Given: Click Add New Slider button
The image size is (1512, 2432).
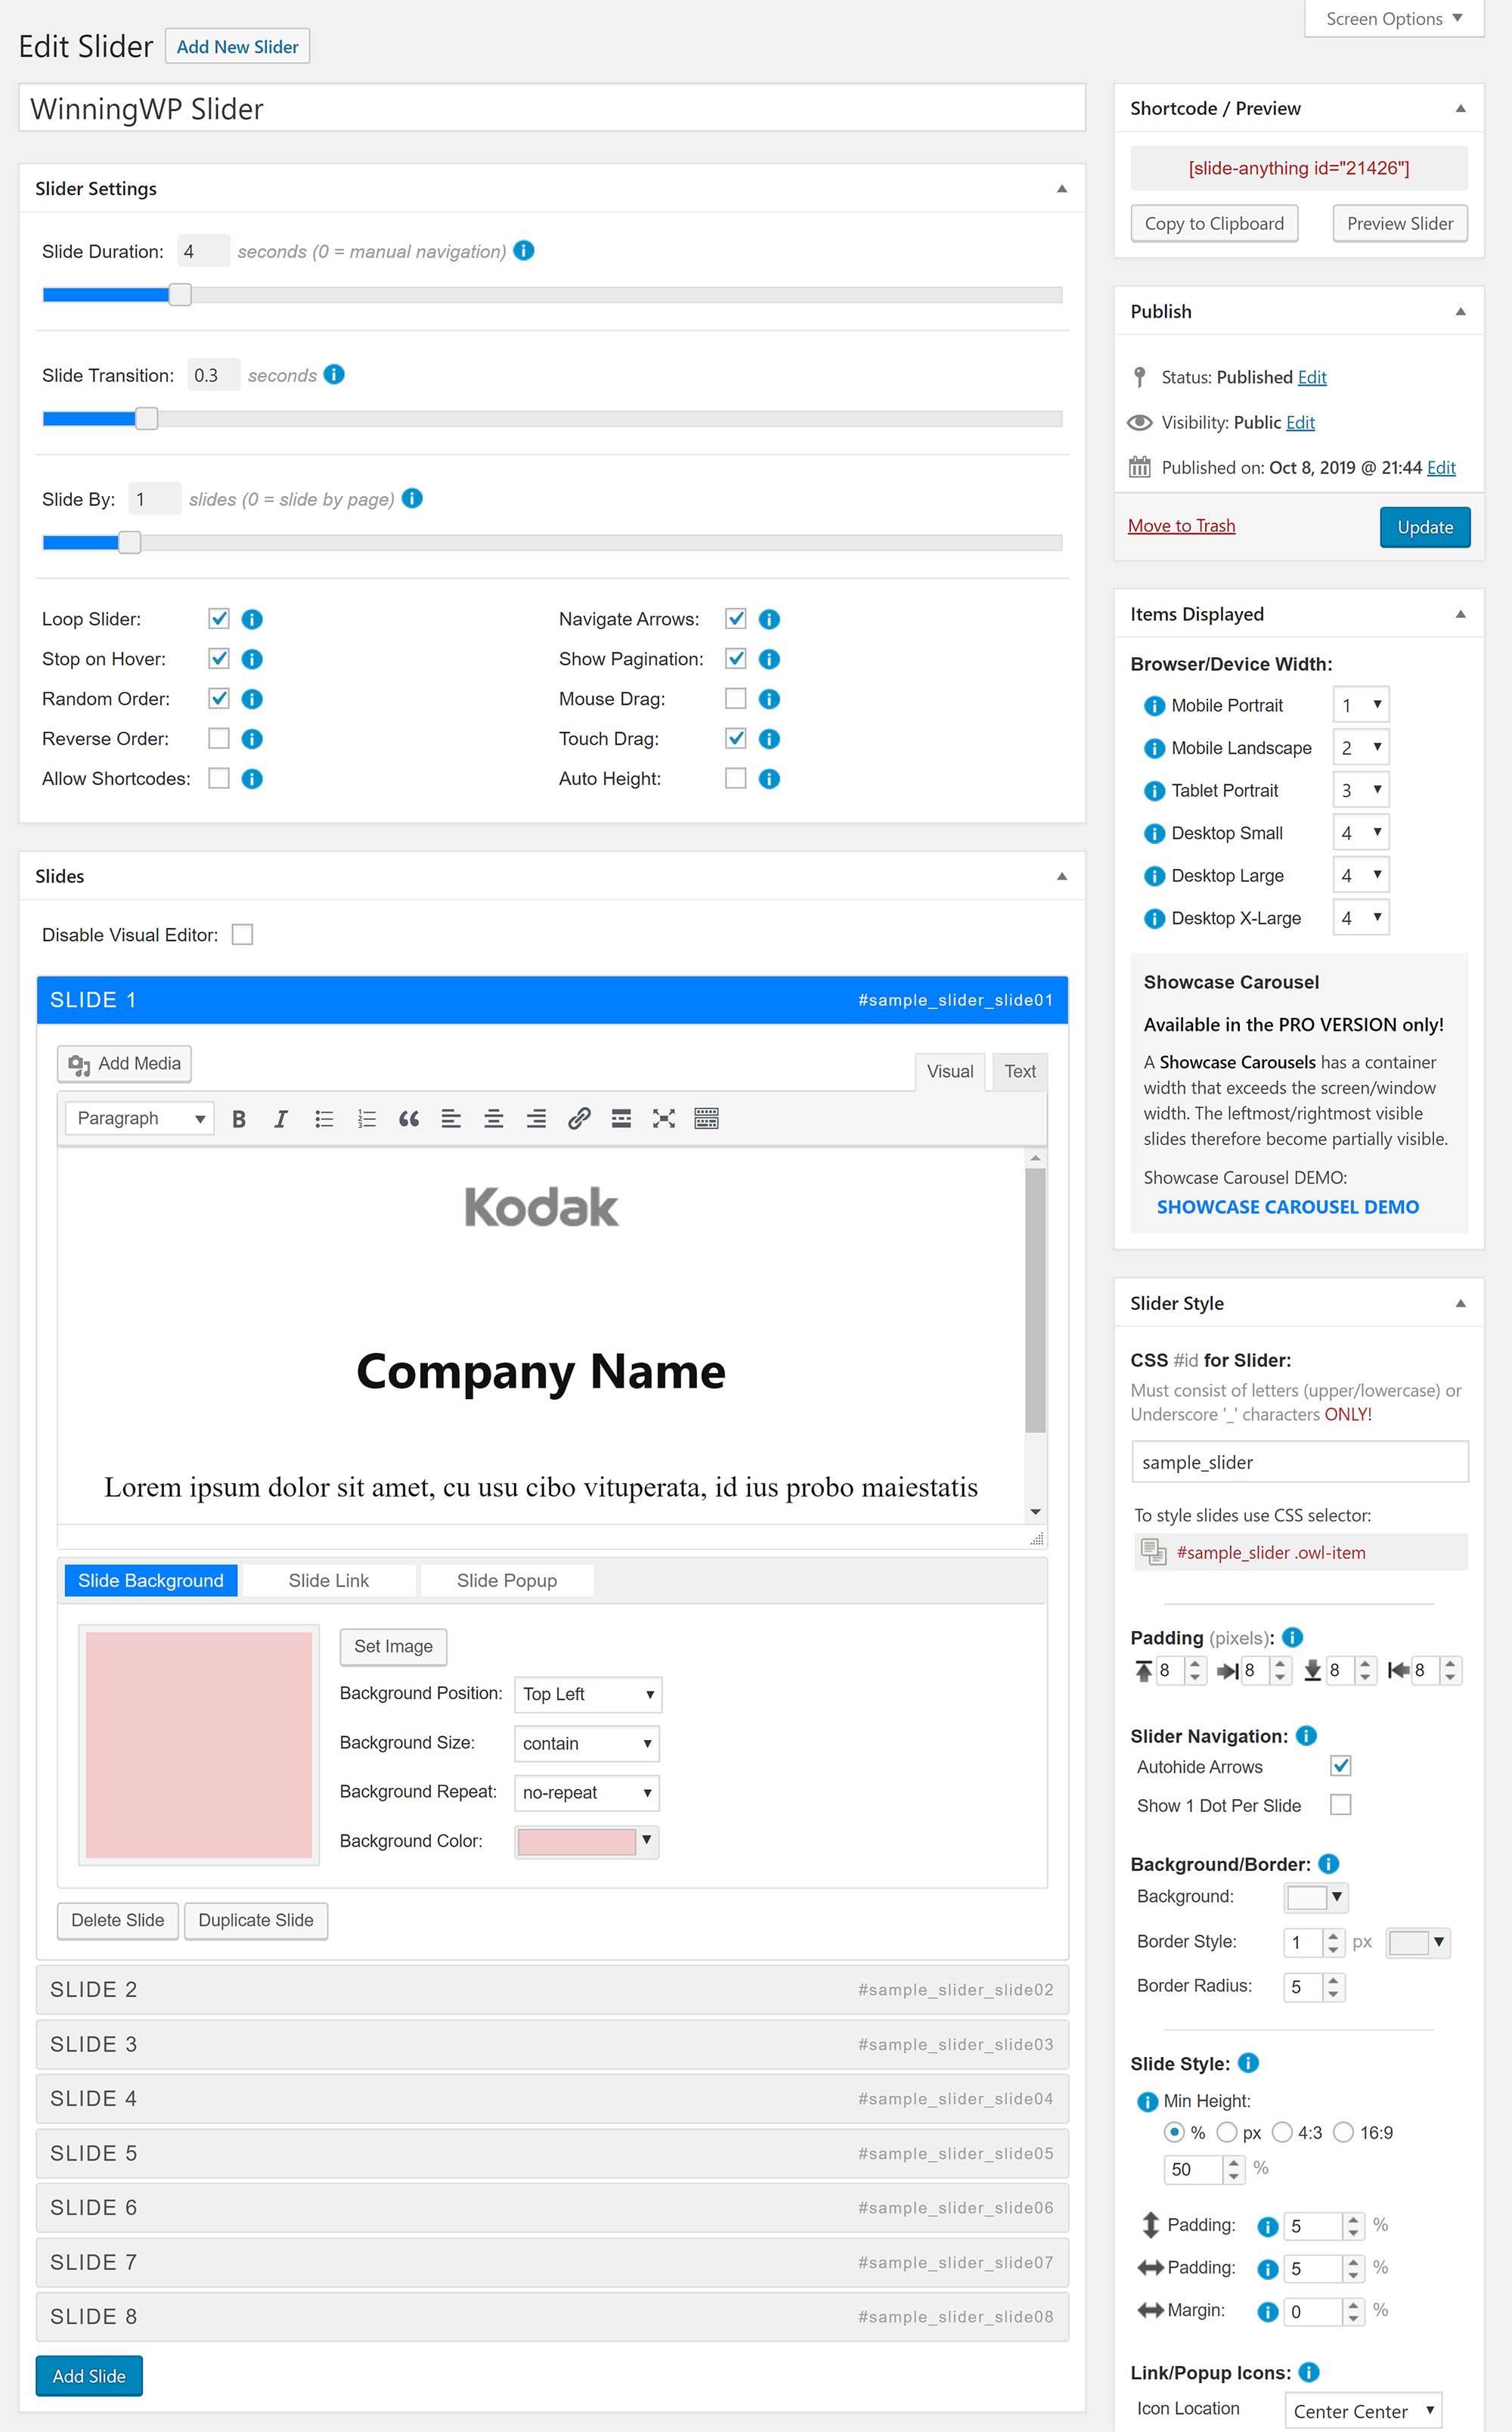Looking at the screenshot, I should click(238, 47).
